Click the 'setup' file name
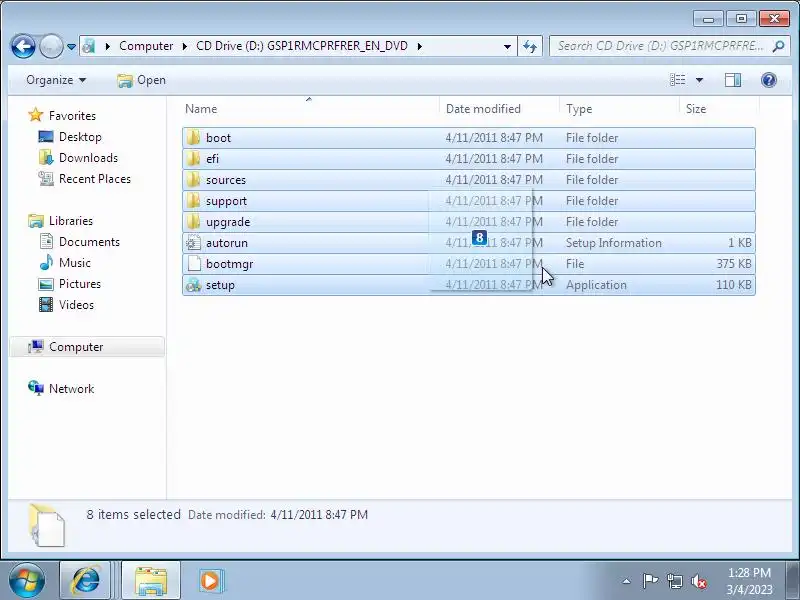 [x=220, y=285]
